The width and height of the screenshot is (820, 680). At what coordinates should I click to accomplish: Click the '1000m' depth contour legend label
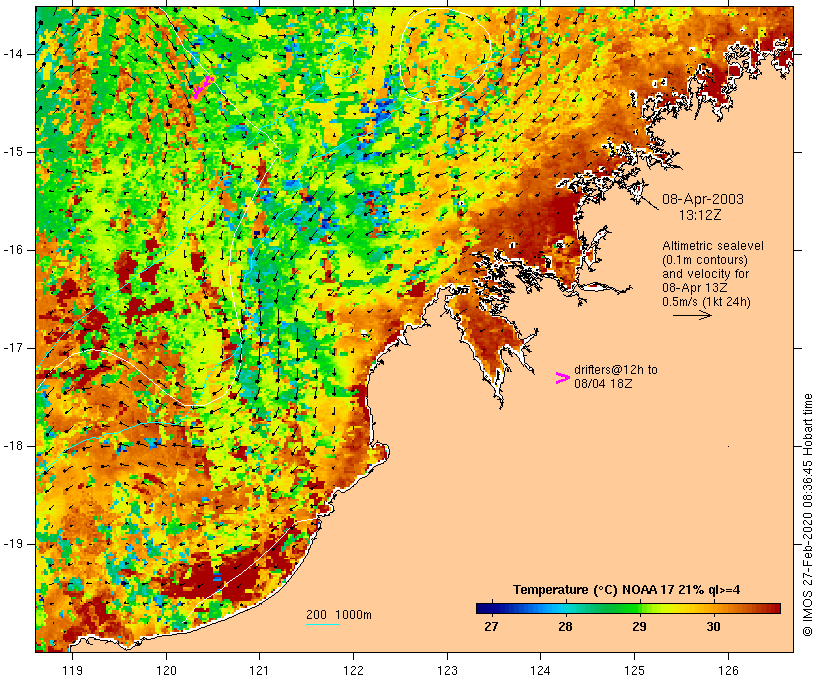[x=353, y=615]
